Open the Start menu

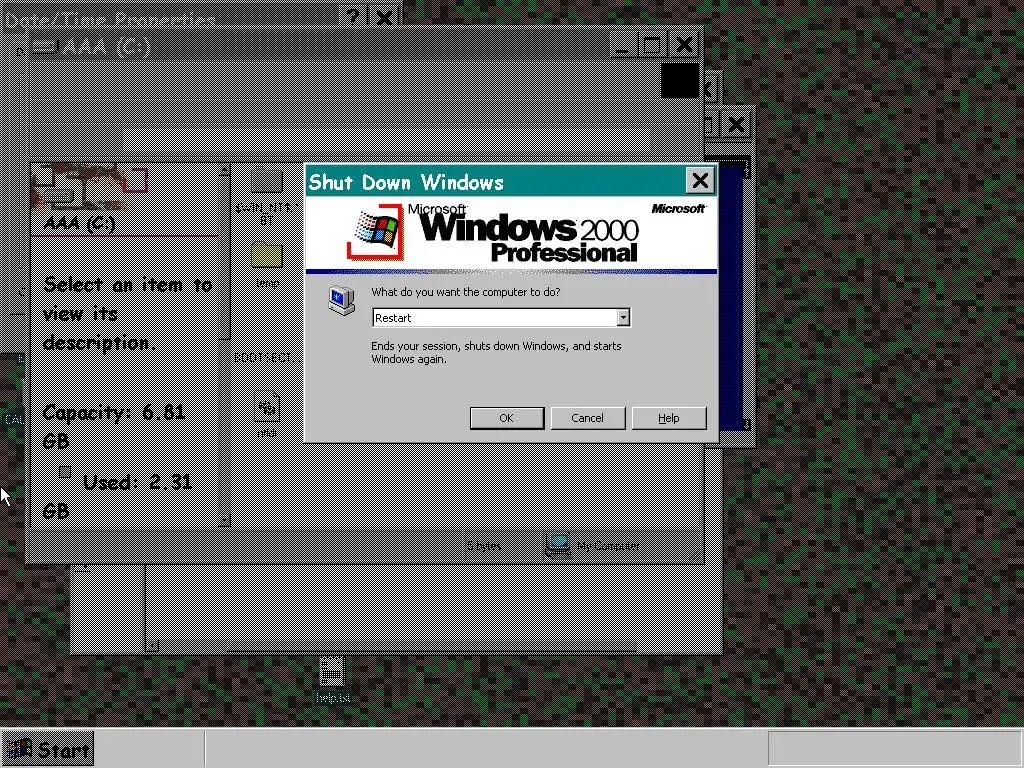[x=48, y=749]
